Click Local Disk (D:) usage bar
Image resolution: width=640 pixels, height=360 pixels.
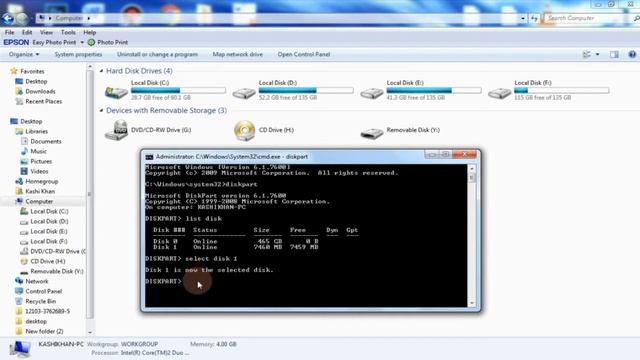tap(306, 90)
